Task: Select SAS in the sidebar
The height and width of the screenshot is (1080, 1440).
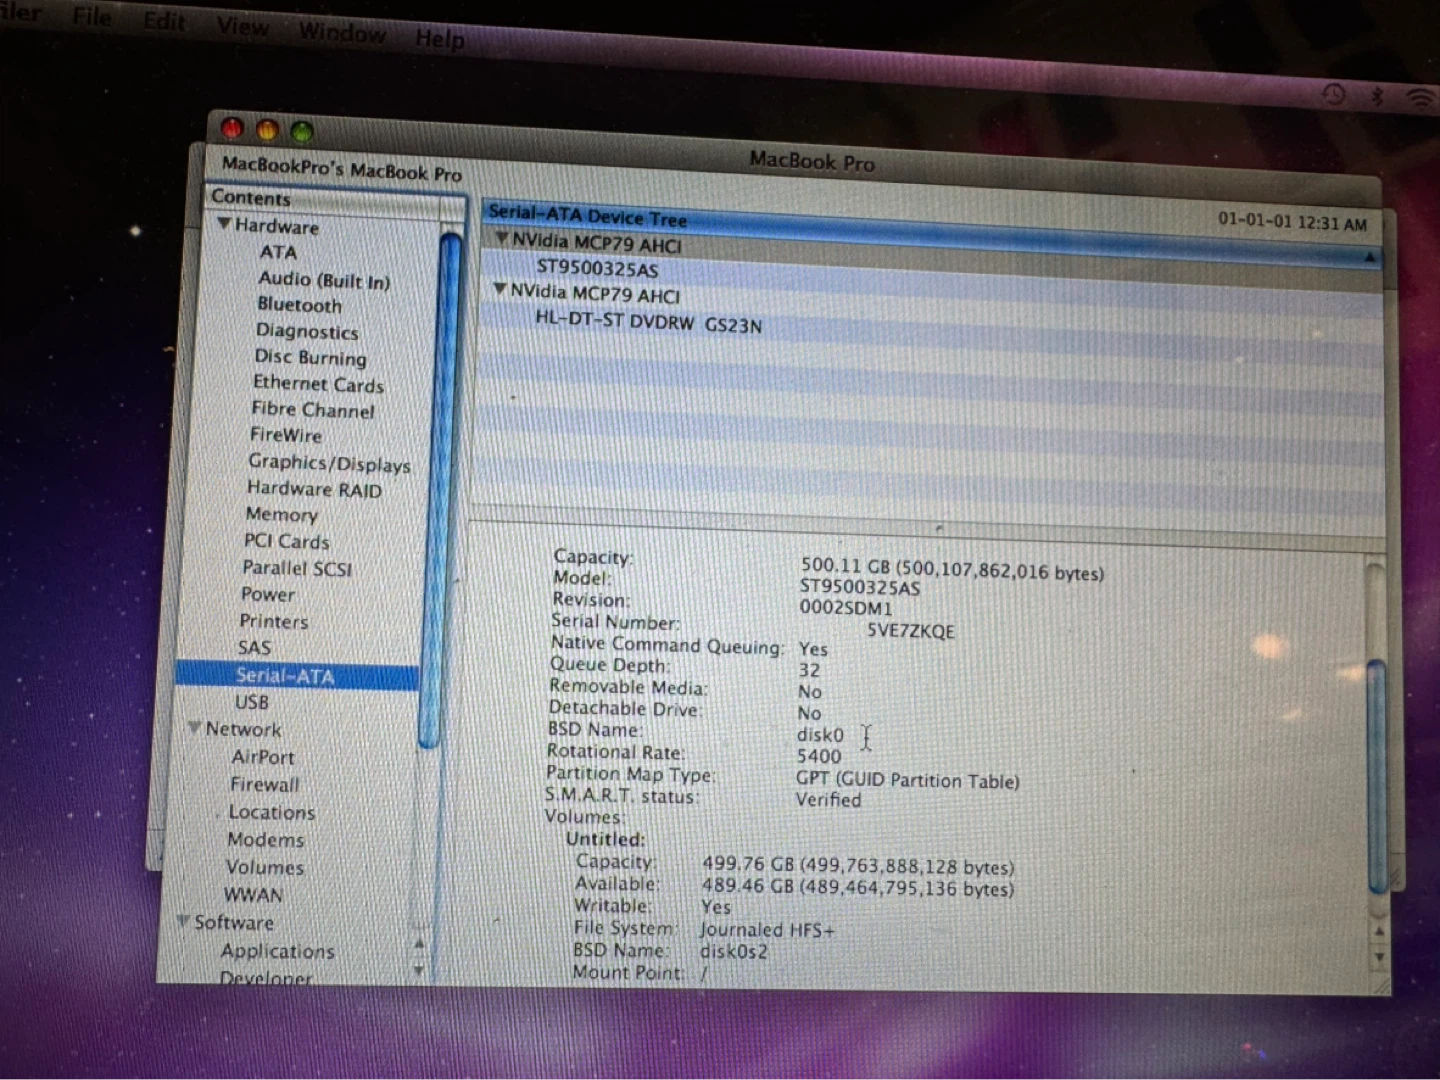Action: pyautogui.click(x=254, y=648)
